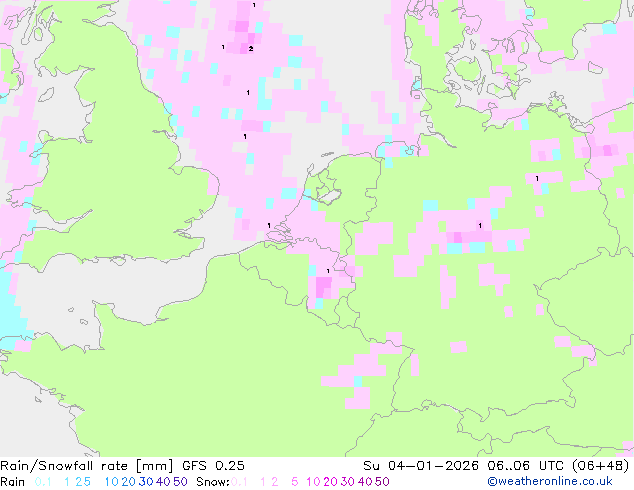Screen dimensions: 634x490
Task: Click the '1' value label over Belgium
Action: pos(328,271)
